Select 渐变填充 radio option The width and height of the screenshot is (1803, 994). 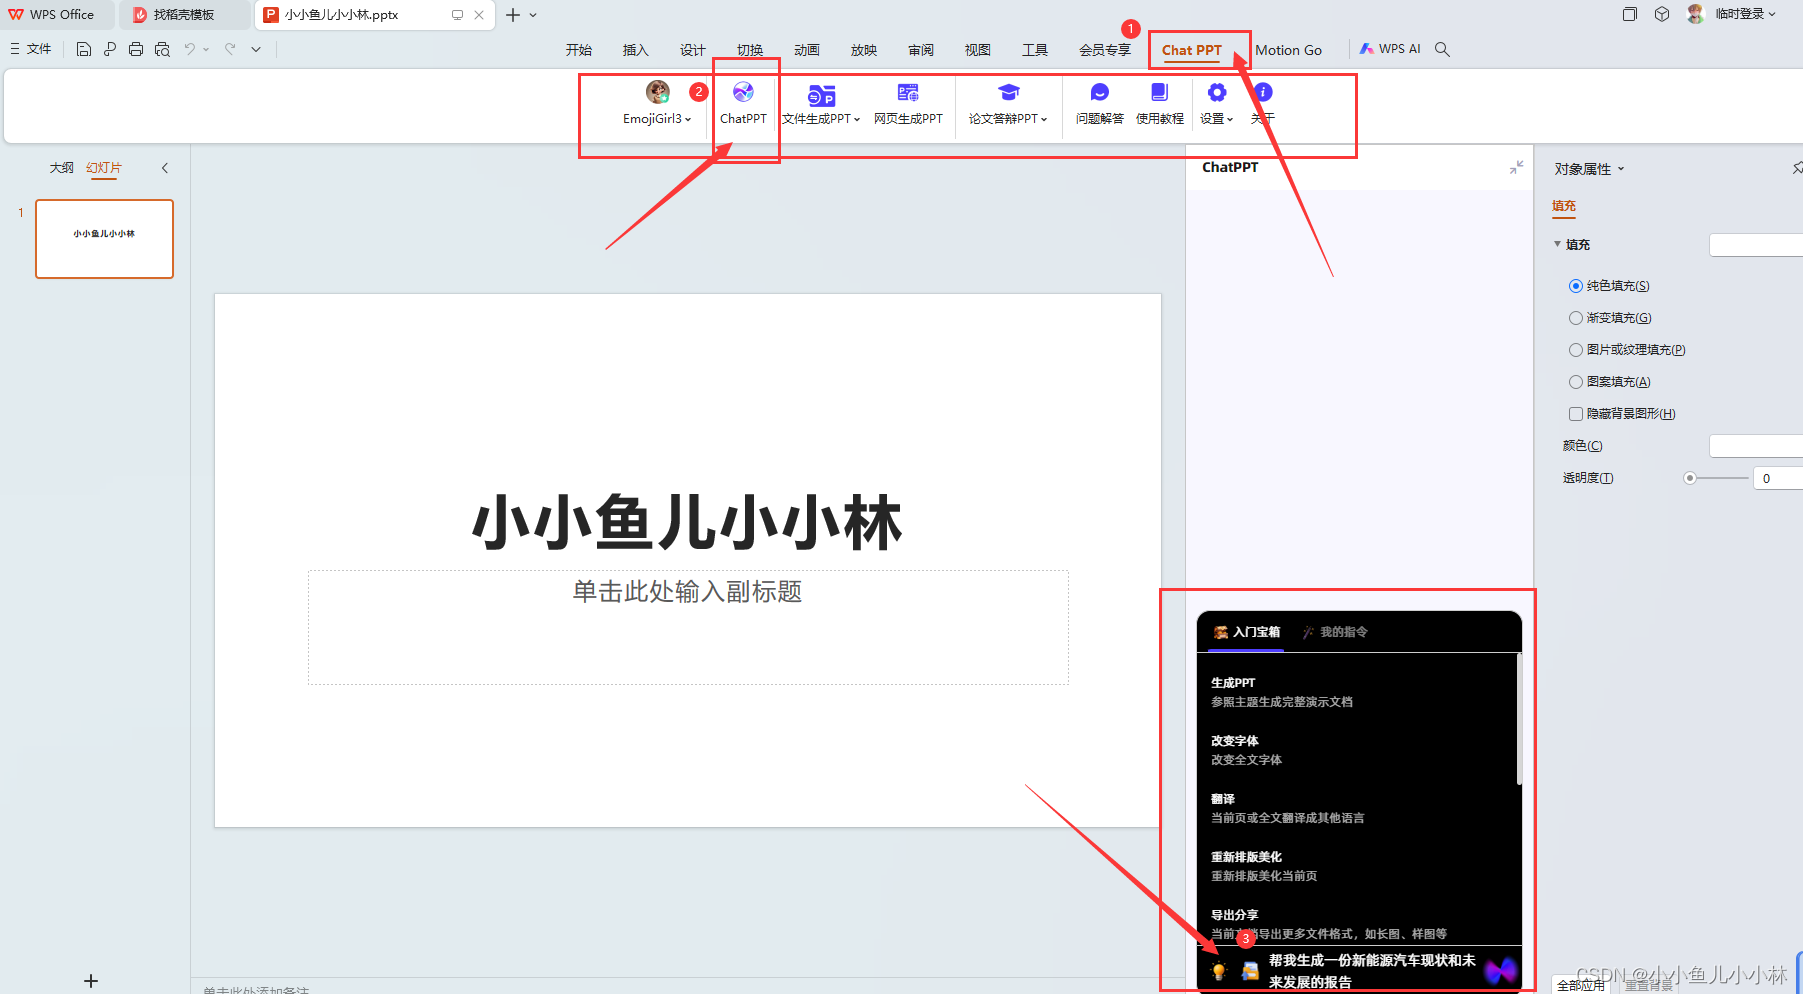click(x=1576, y=318)
